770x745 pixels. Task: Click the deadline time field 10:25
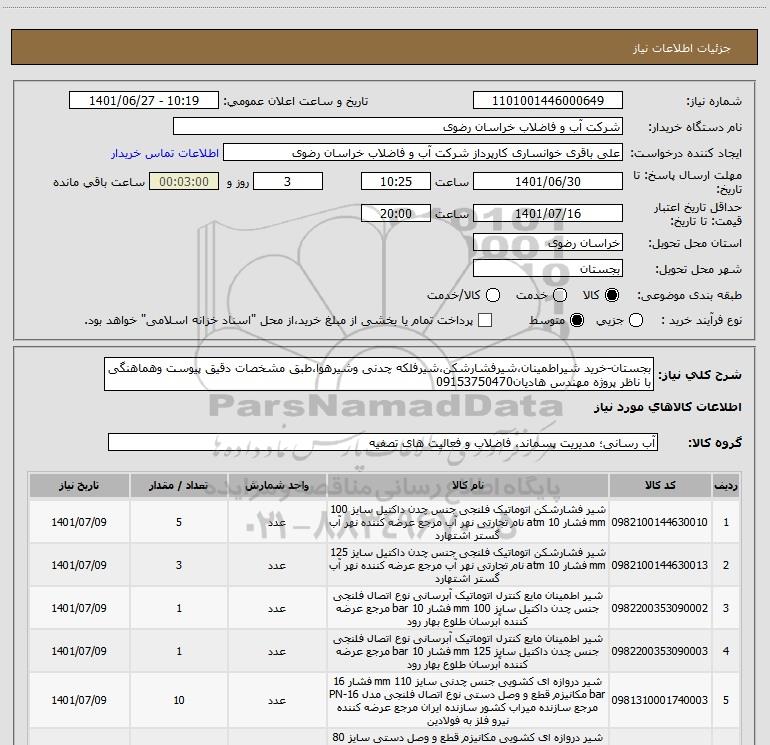[x=396, y=181]
